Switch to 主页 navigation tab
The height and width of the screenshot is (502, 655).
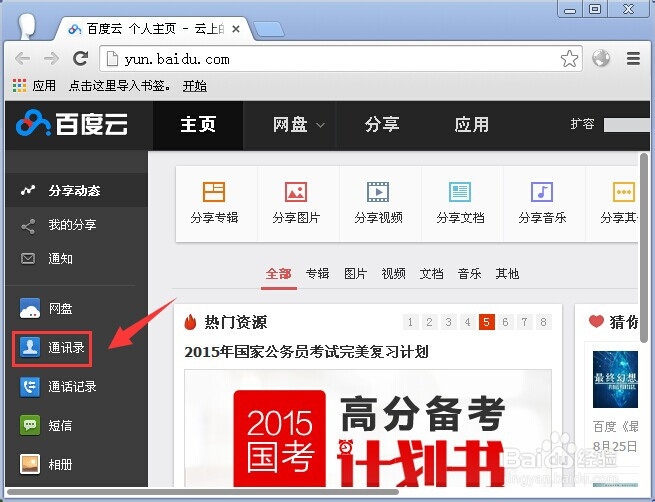coord(198,125)
